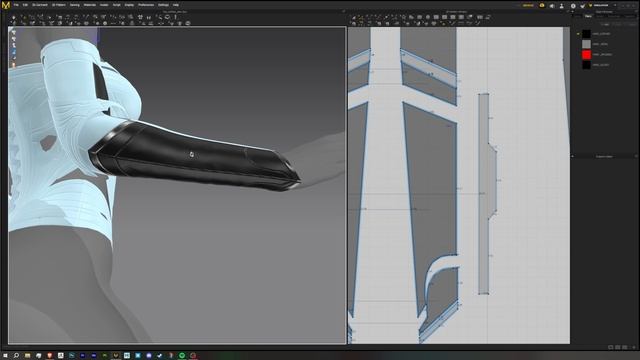Open the 3D Garment menu

pos(40,5)
